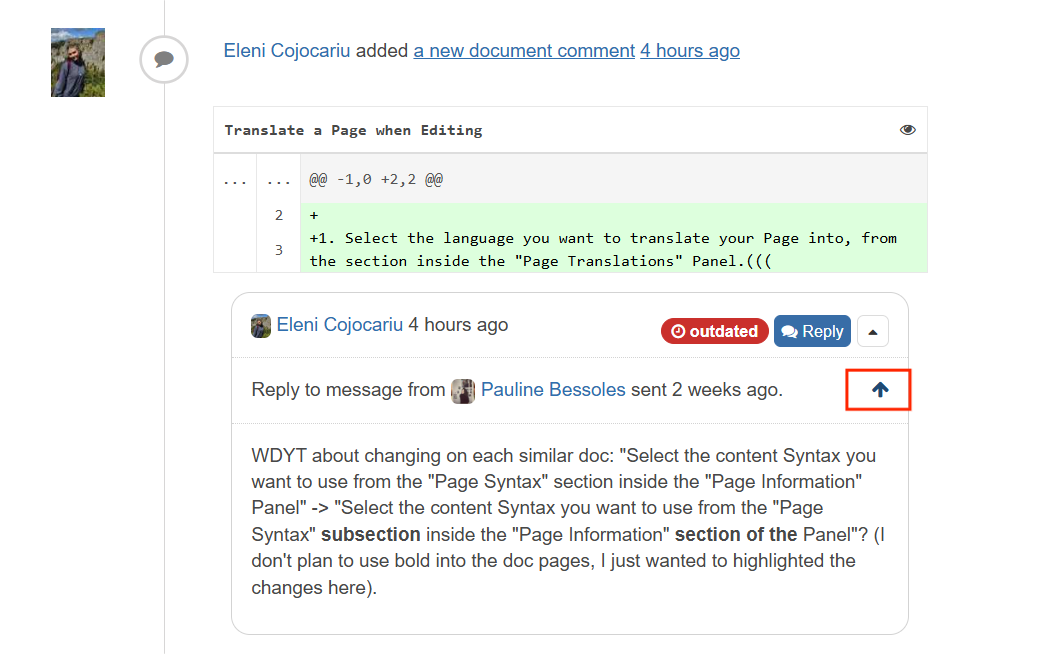
Task: Click the Reply button
Action: (x=812, y=331)
